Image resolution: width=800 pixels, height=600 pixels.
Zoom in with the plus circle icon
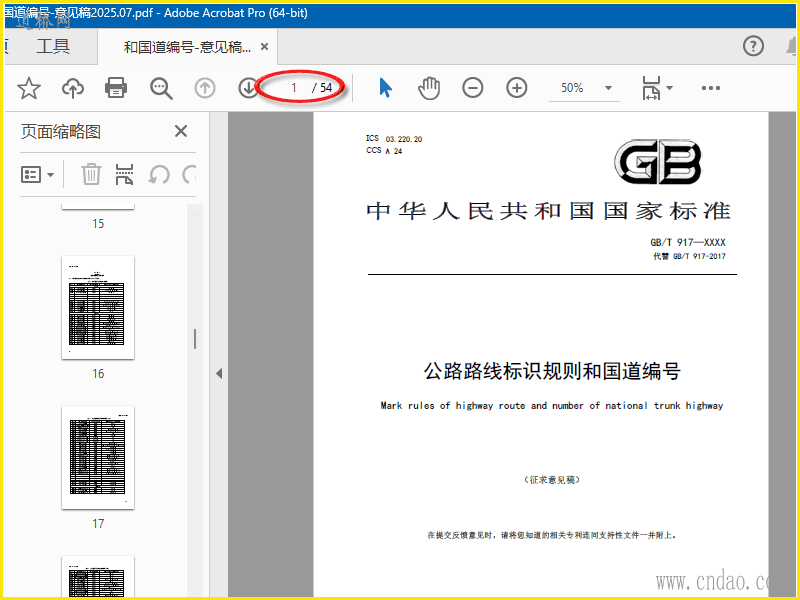tap(516, 88)
